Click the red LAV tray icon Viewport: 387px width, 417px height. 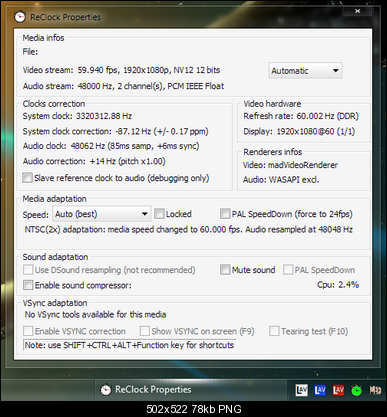pos(338,390)
